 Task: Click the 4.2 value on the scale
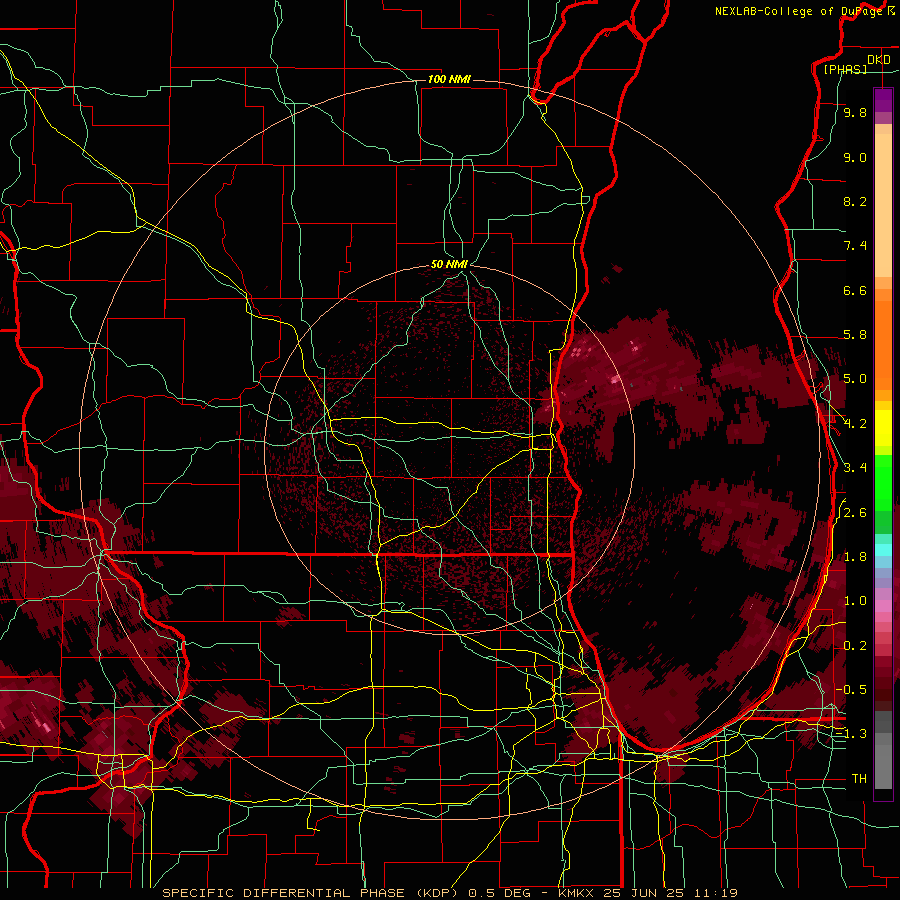[x=855, y=424]
